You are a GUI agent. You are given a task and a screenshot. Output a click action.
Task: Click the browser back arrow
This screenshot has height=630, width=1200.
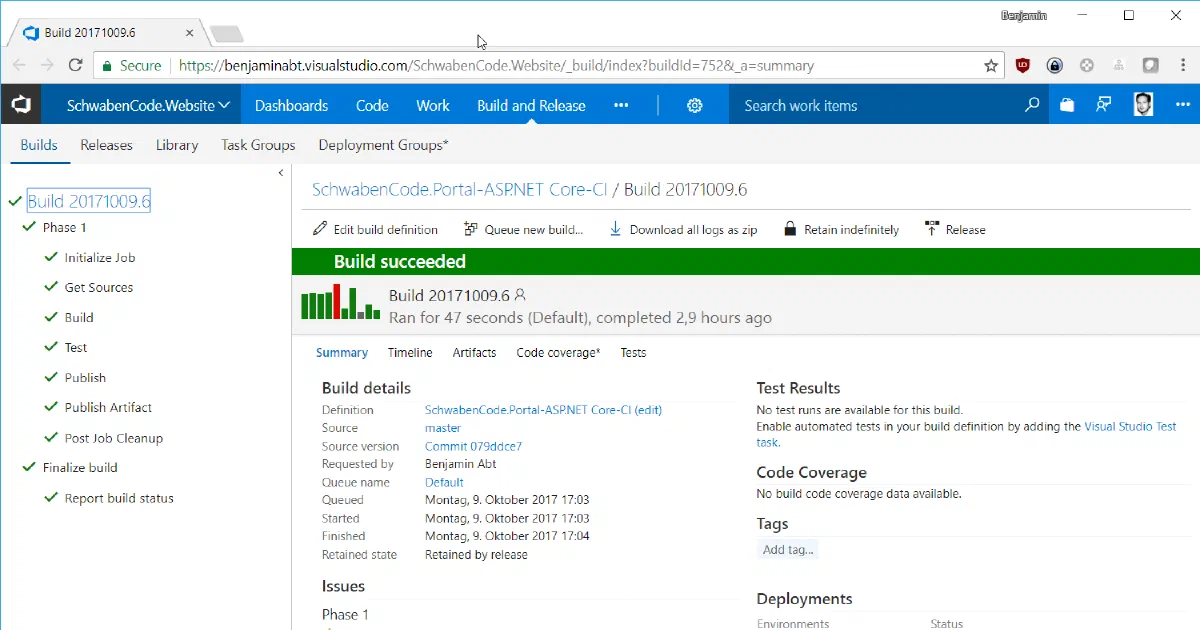coord(19,65)
